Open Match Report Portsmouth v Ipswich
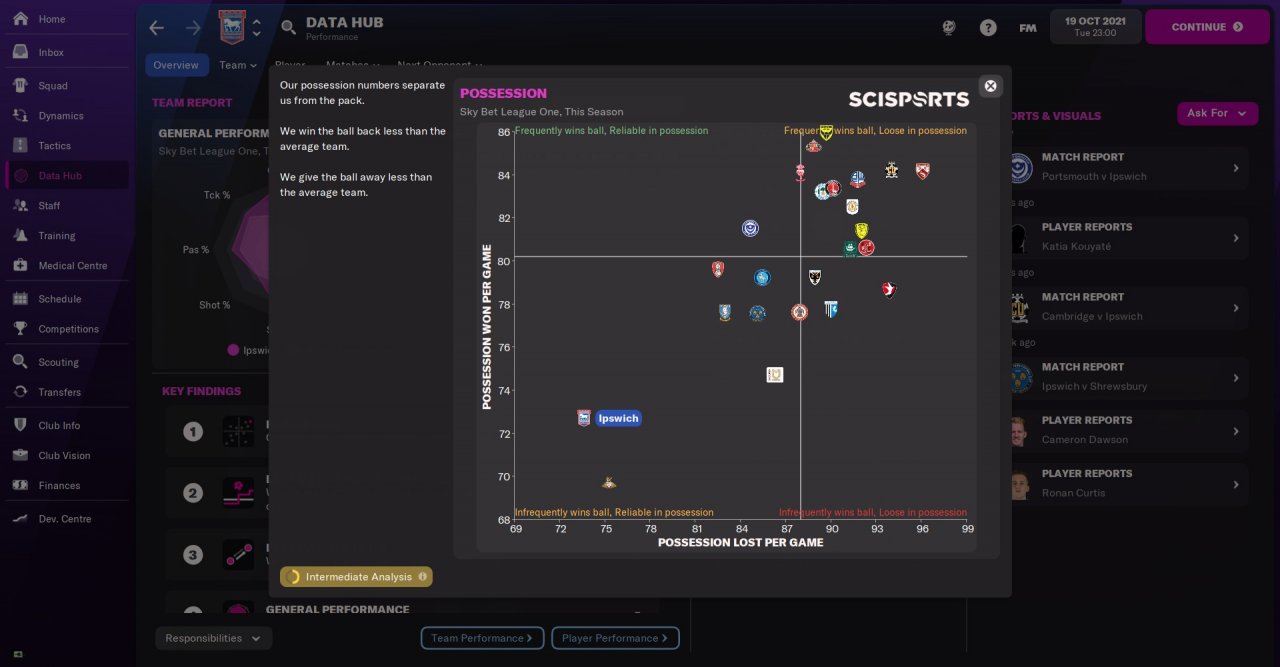This screenshot has height=667, width=1280. (1127, 167)
